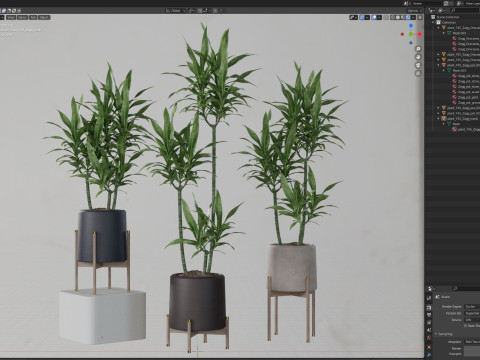Open the shading options dropdown arrow

pyautogui.click(x=413, y=17)
